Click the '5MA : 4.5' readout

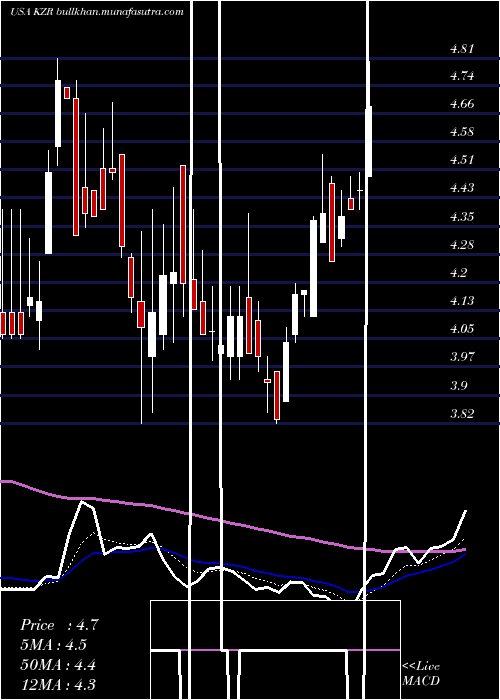point(53,645)
